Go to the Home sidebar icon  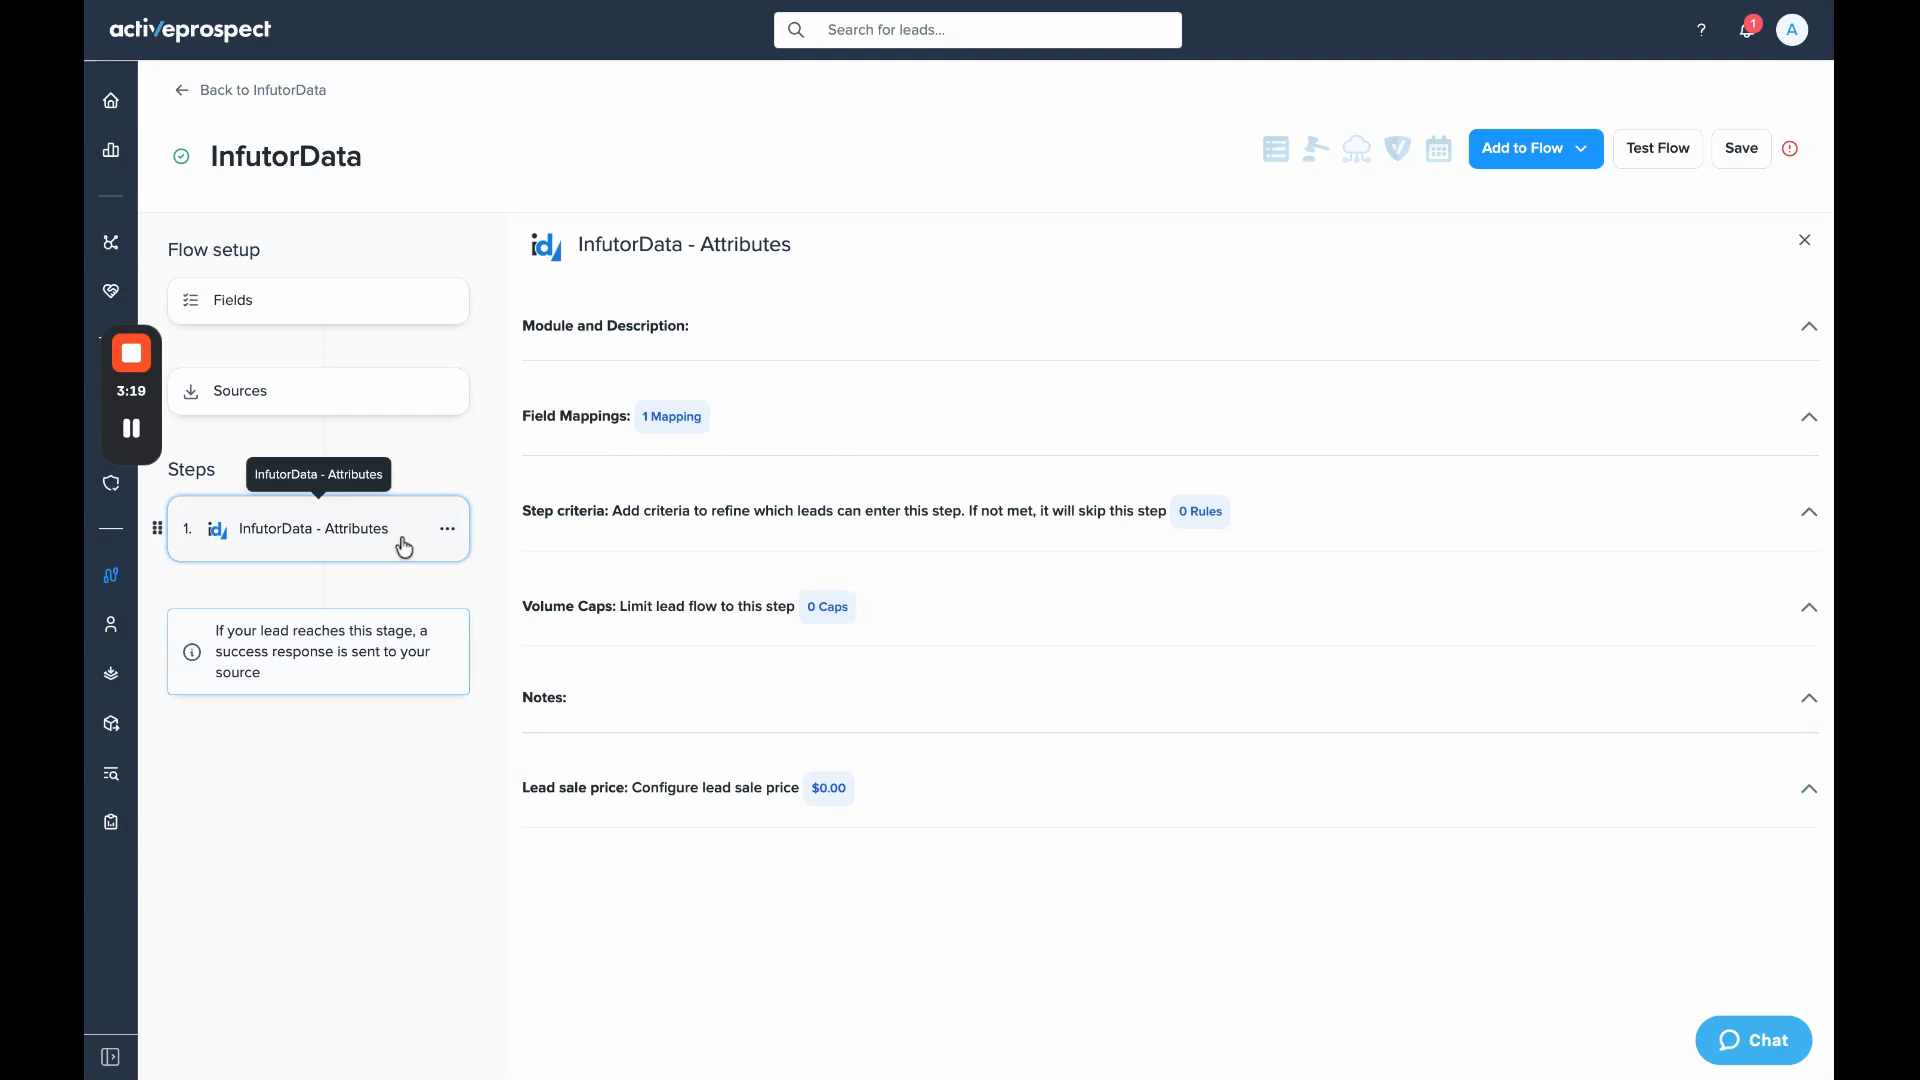click(111, 100)
